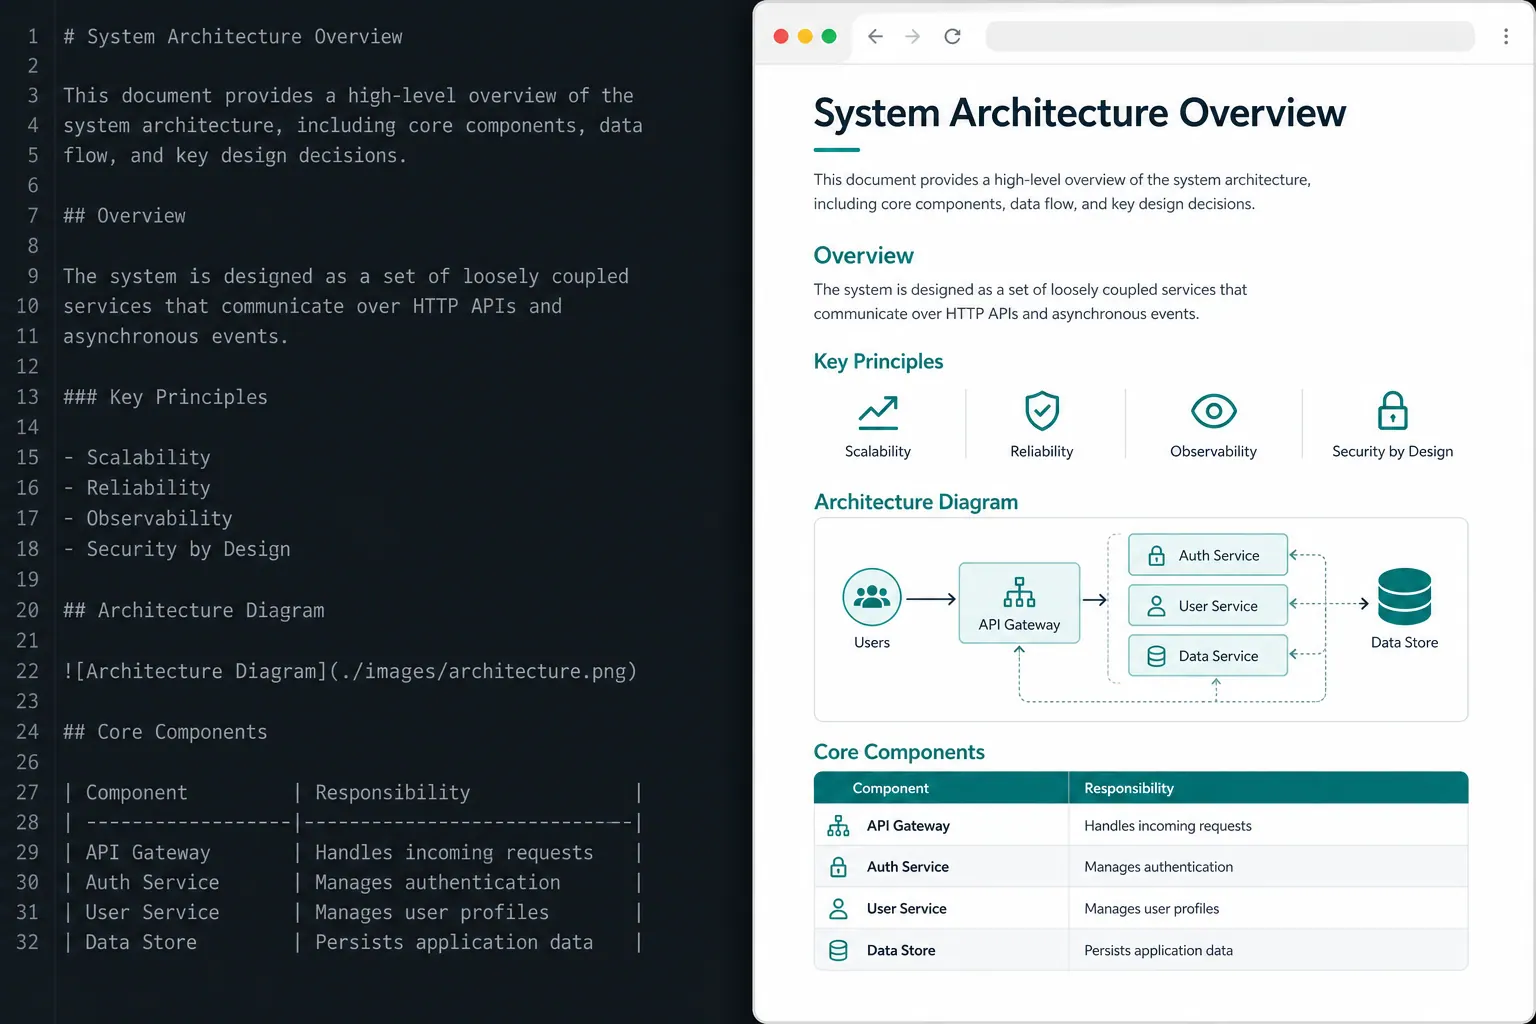Select the API Gateway diagram node
The image size is (1536, 1024).
coord(1019,603)
